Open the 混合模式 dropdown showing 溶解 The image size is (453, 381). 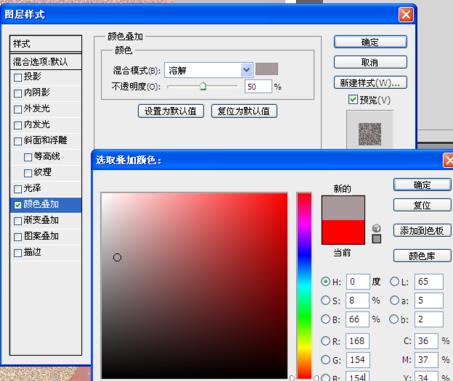[x=209, y=70]
